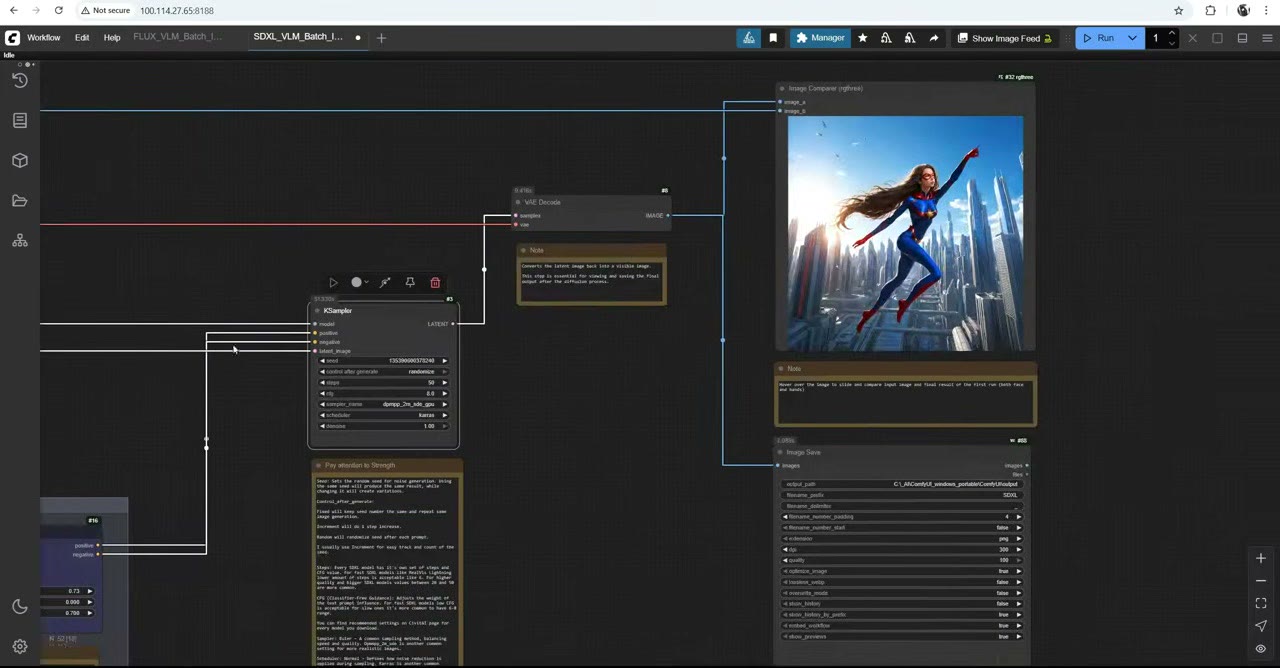Open the workflows folder sidebar icon
Viewport: 1280px width, 668px height.
[x=20, y=200]
